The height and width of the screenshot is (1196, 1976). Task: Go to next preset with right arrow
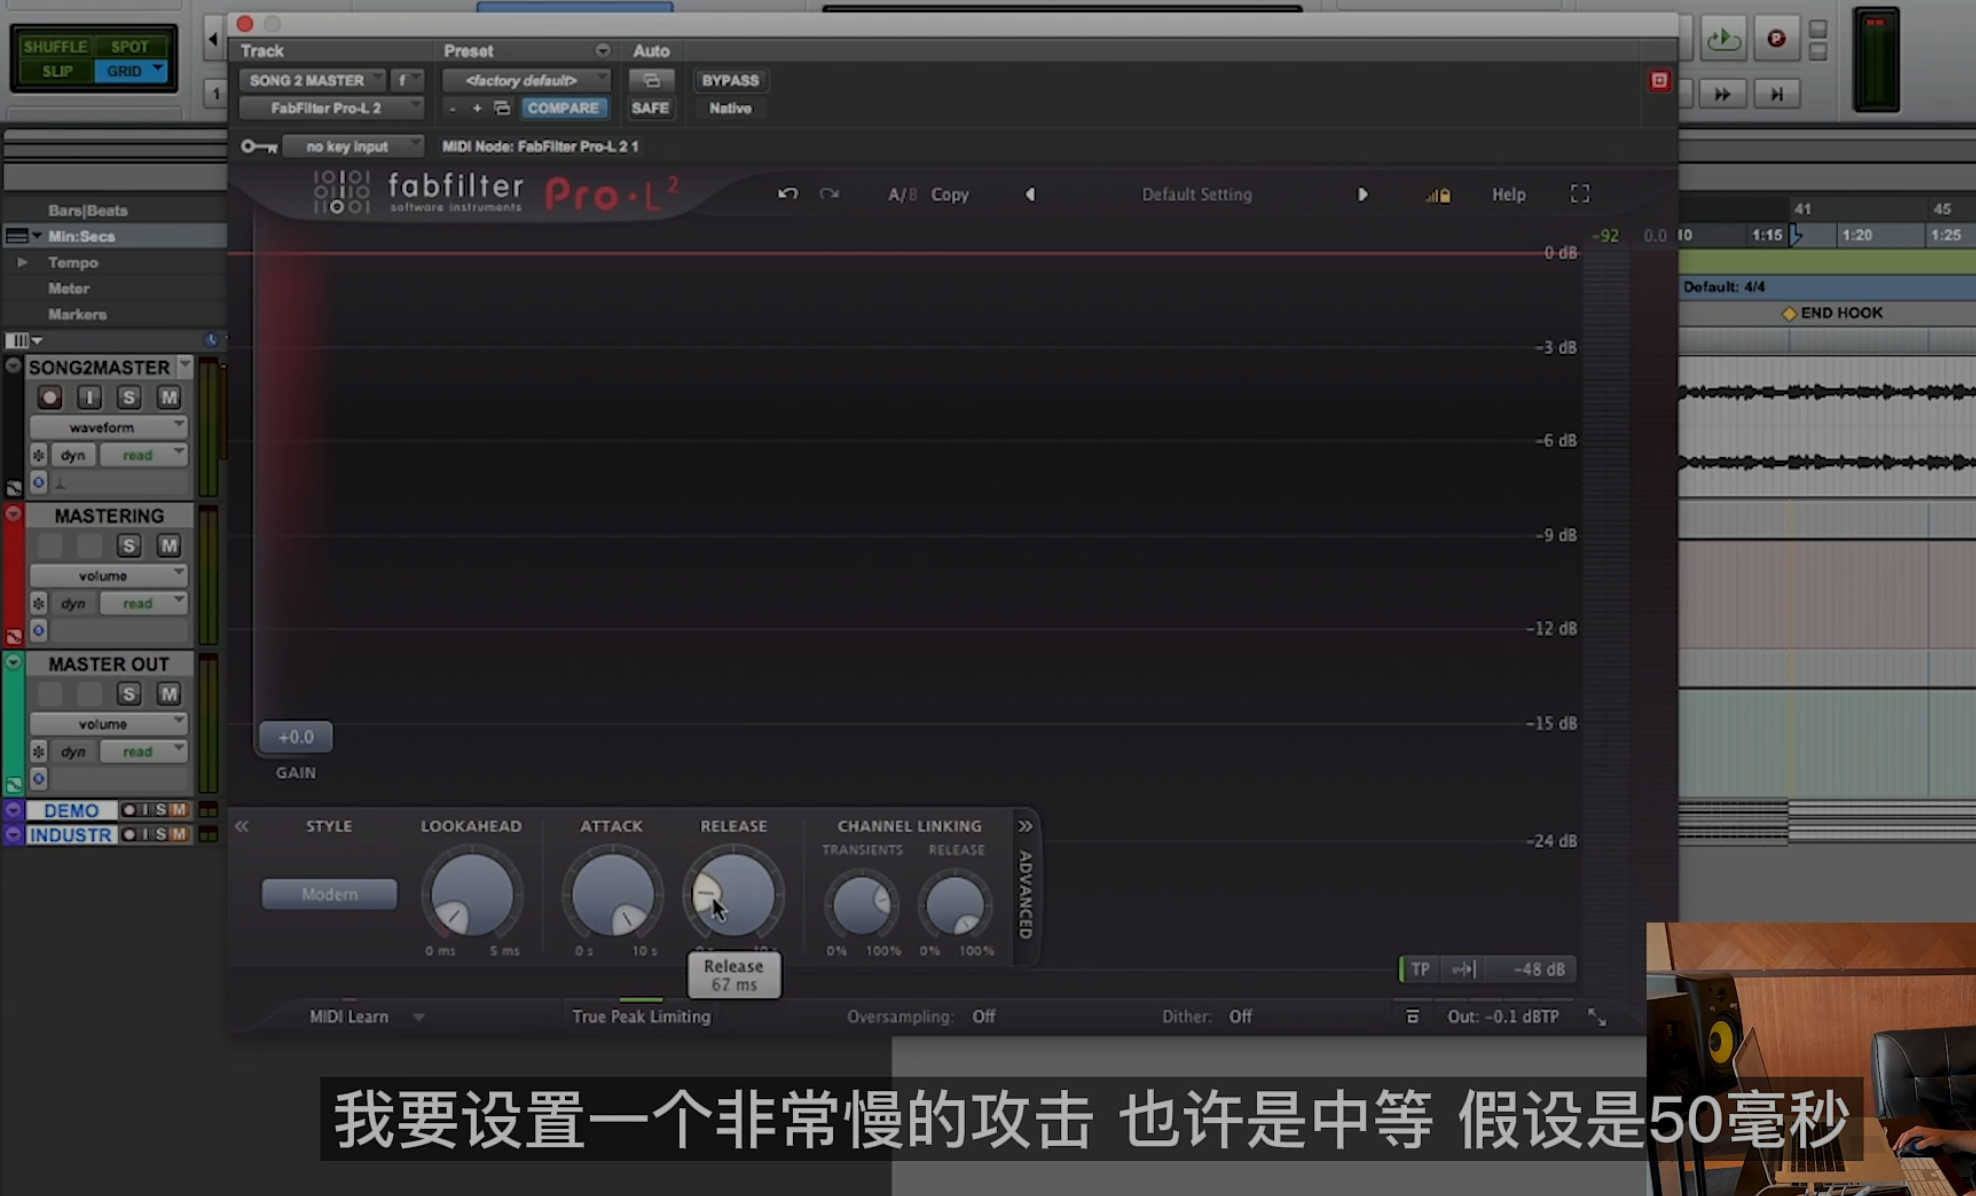[x=1362, y=194]
